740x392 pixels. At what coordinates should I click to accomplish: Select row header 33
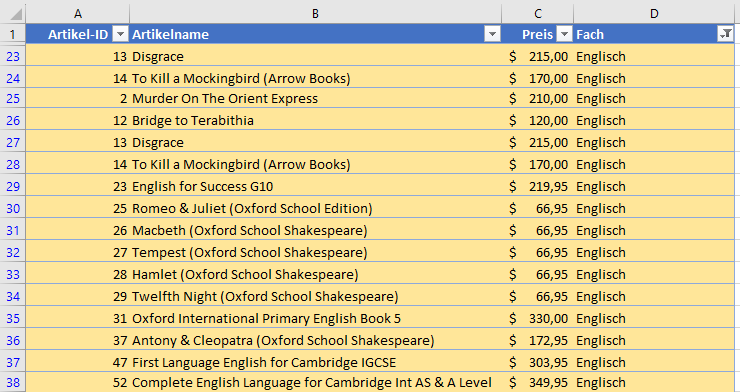[x=13, y=274]
